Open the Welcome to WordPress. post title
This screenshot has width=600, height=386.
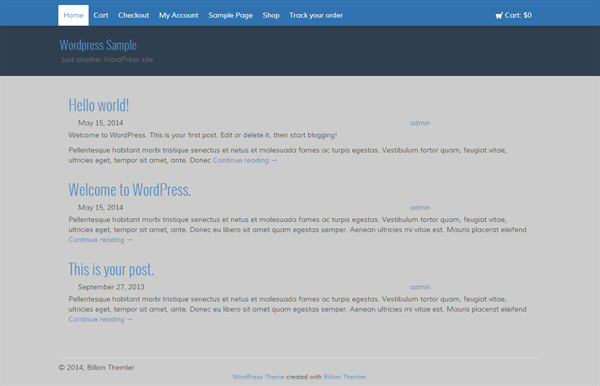click(130, 190)
